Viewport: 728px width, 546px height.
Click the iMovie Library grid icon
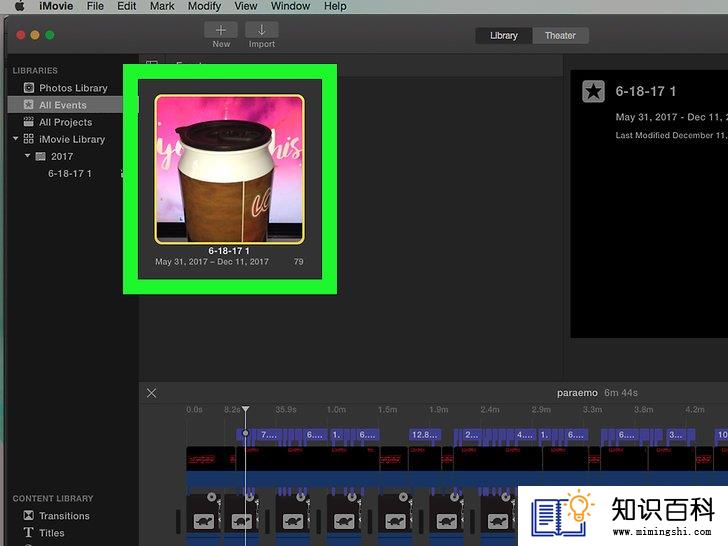click(29, 139)
